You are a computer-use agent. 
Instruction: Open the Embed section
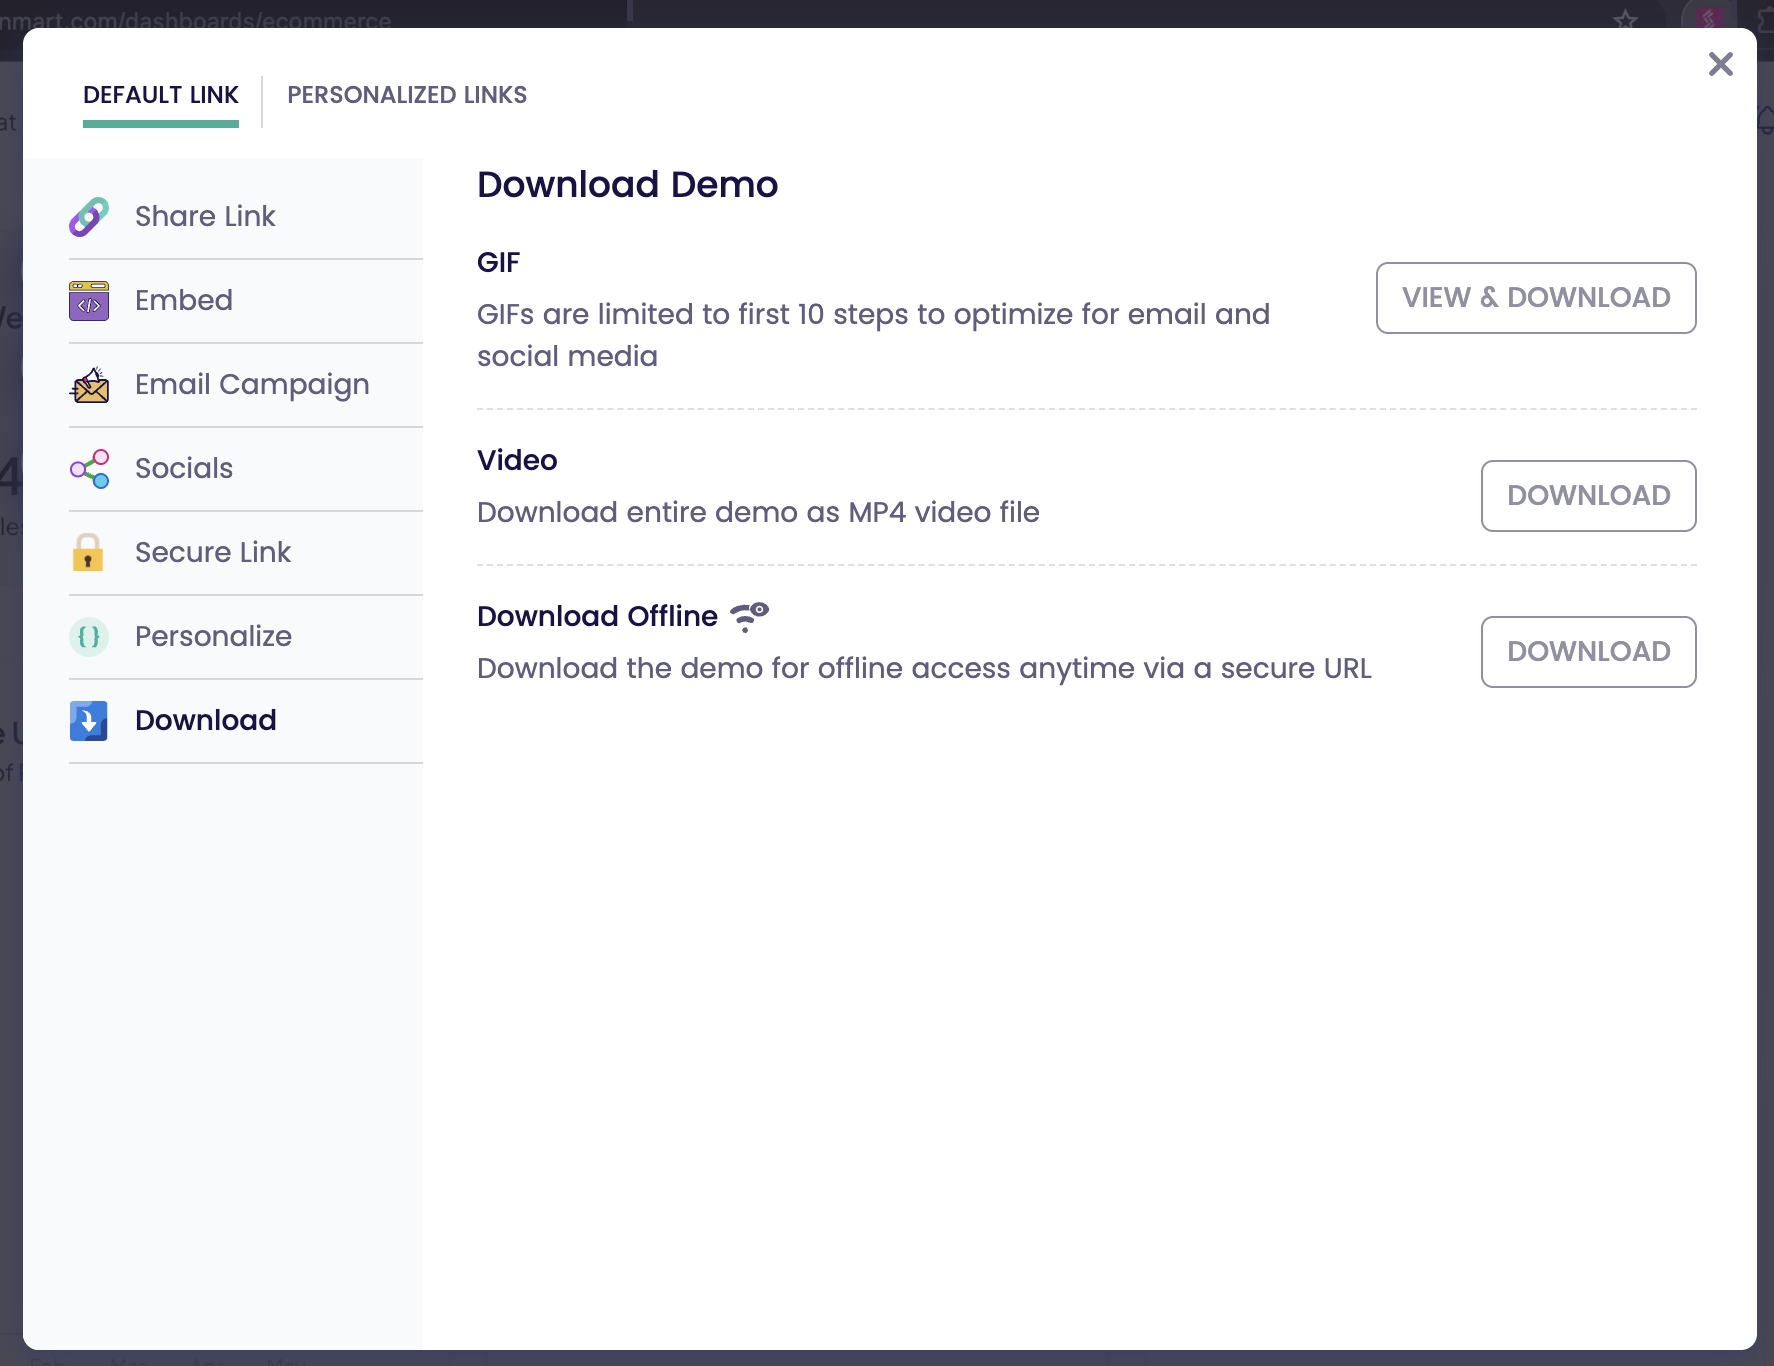(246, 301)
